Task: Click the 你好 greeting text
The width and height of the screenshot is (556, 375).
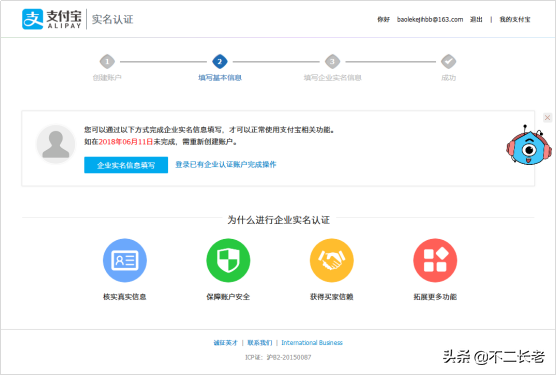Action: tap(383, 19)
